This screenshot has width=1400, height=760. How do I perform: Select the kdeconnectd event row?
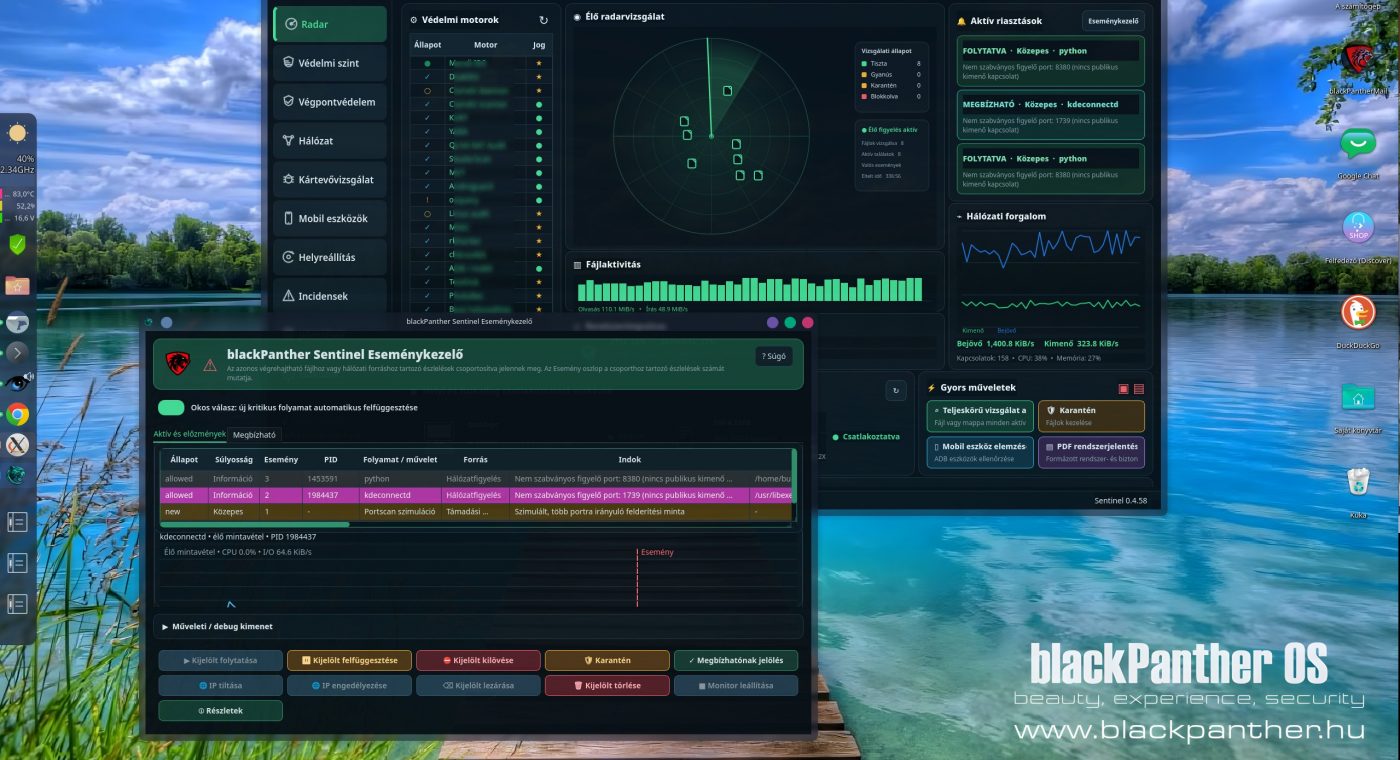coord(476,495)
